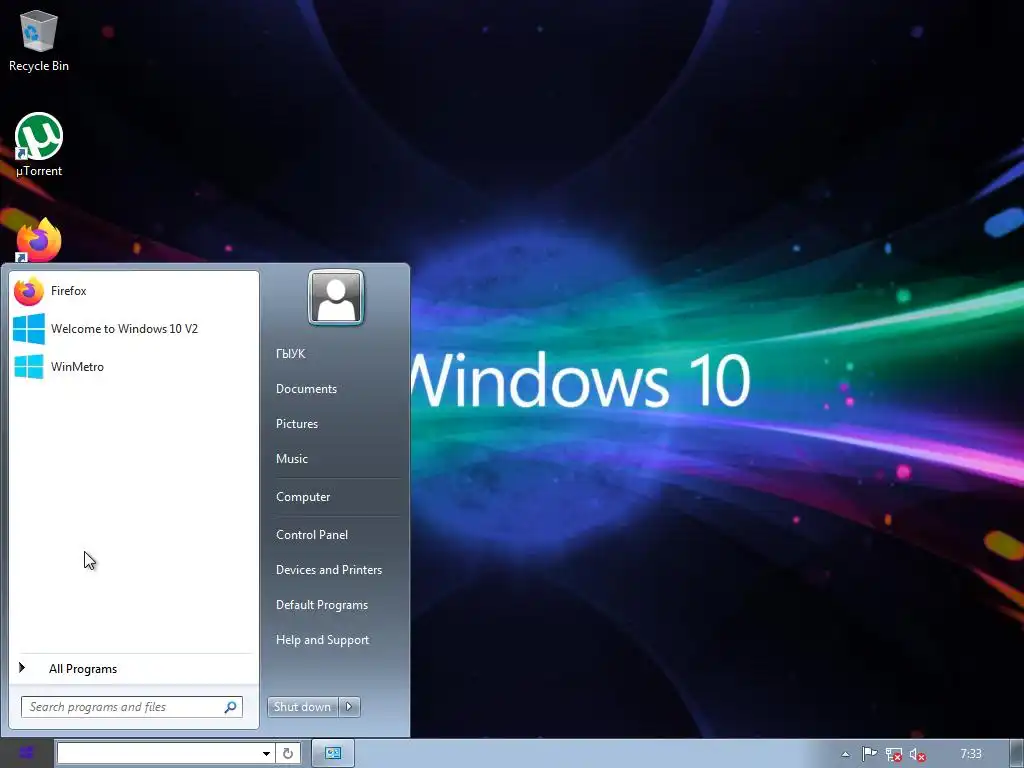
Task: Show hidden tray icons arrow
Action: (845, 754)
